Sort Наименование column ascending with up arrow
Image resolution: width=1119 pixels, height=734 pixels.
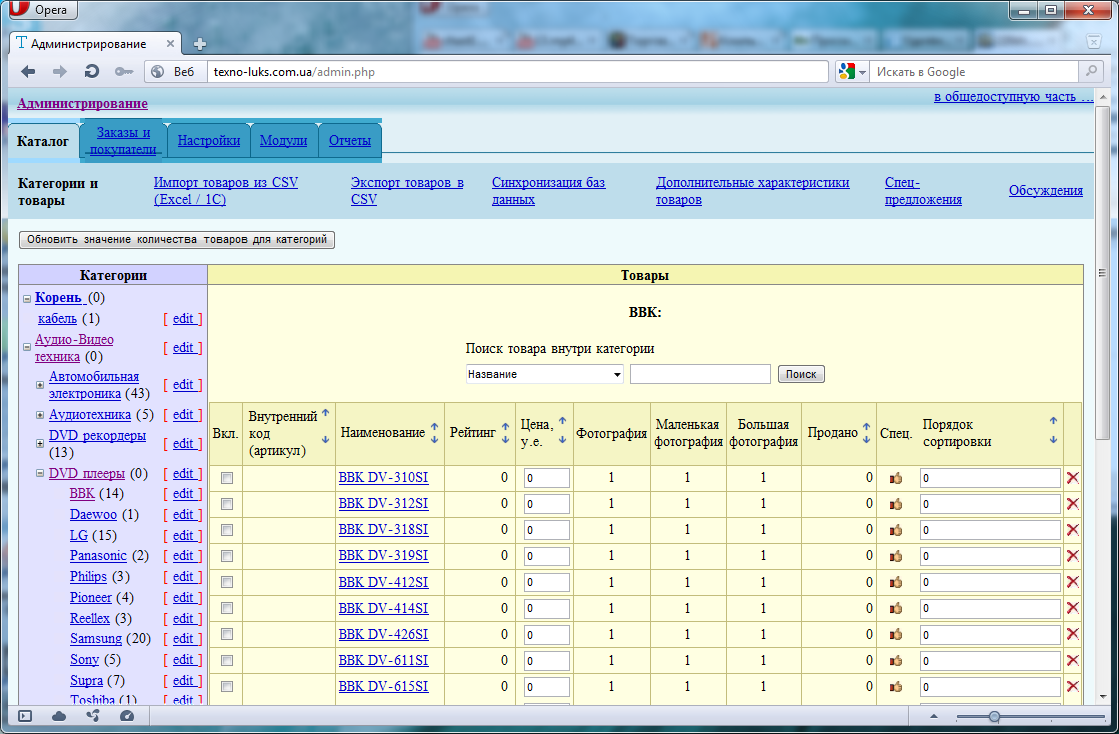(x=434, y=427)
